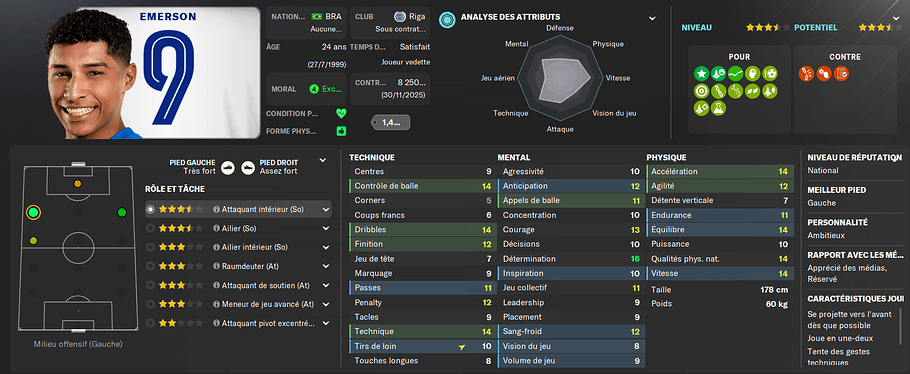This screenshot has height=374, width=910.
Task: Click the flask icon under POUR
Action: tap(718, 108)
